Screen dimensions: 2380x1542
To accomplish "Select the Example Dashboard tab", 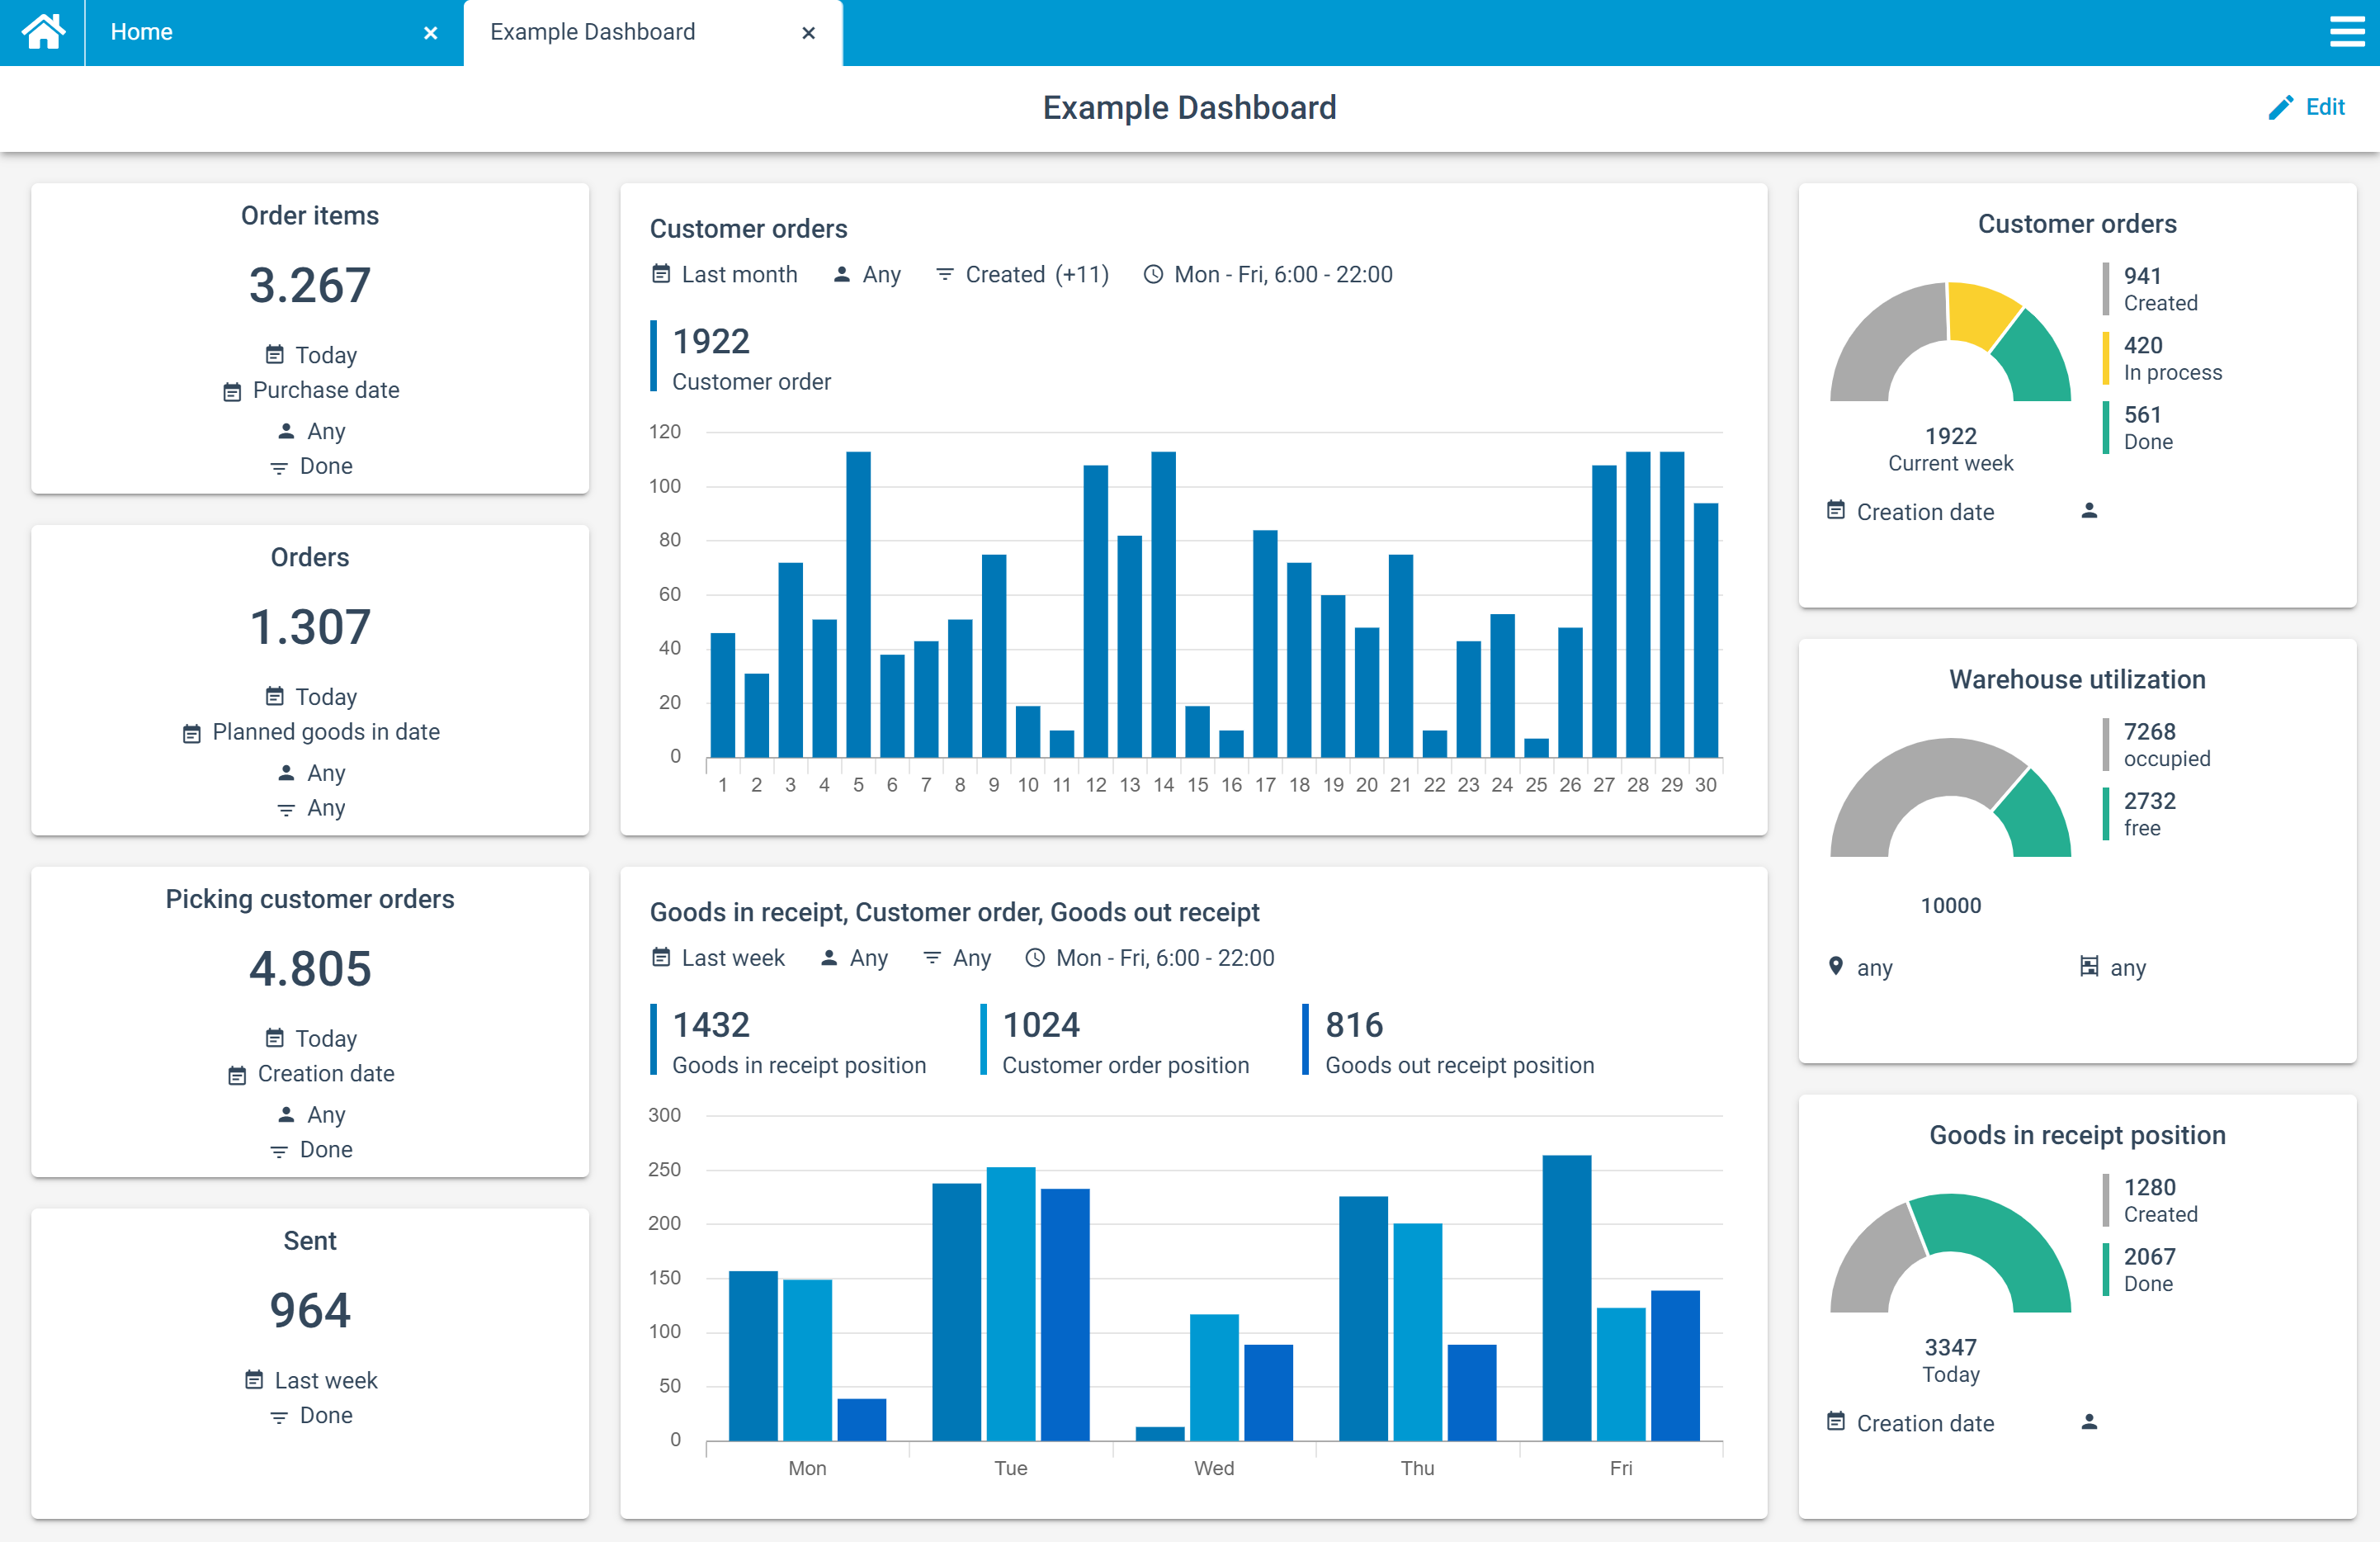I will [x=653, y=33].
